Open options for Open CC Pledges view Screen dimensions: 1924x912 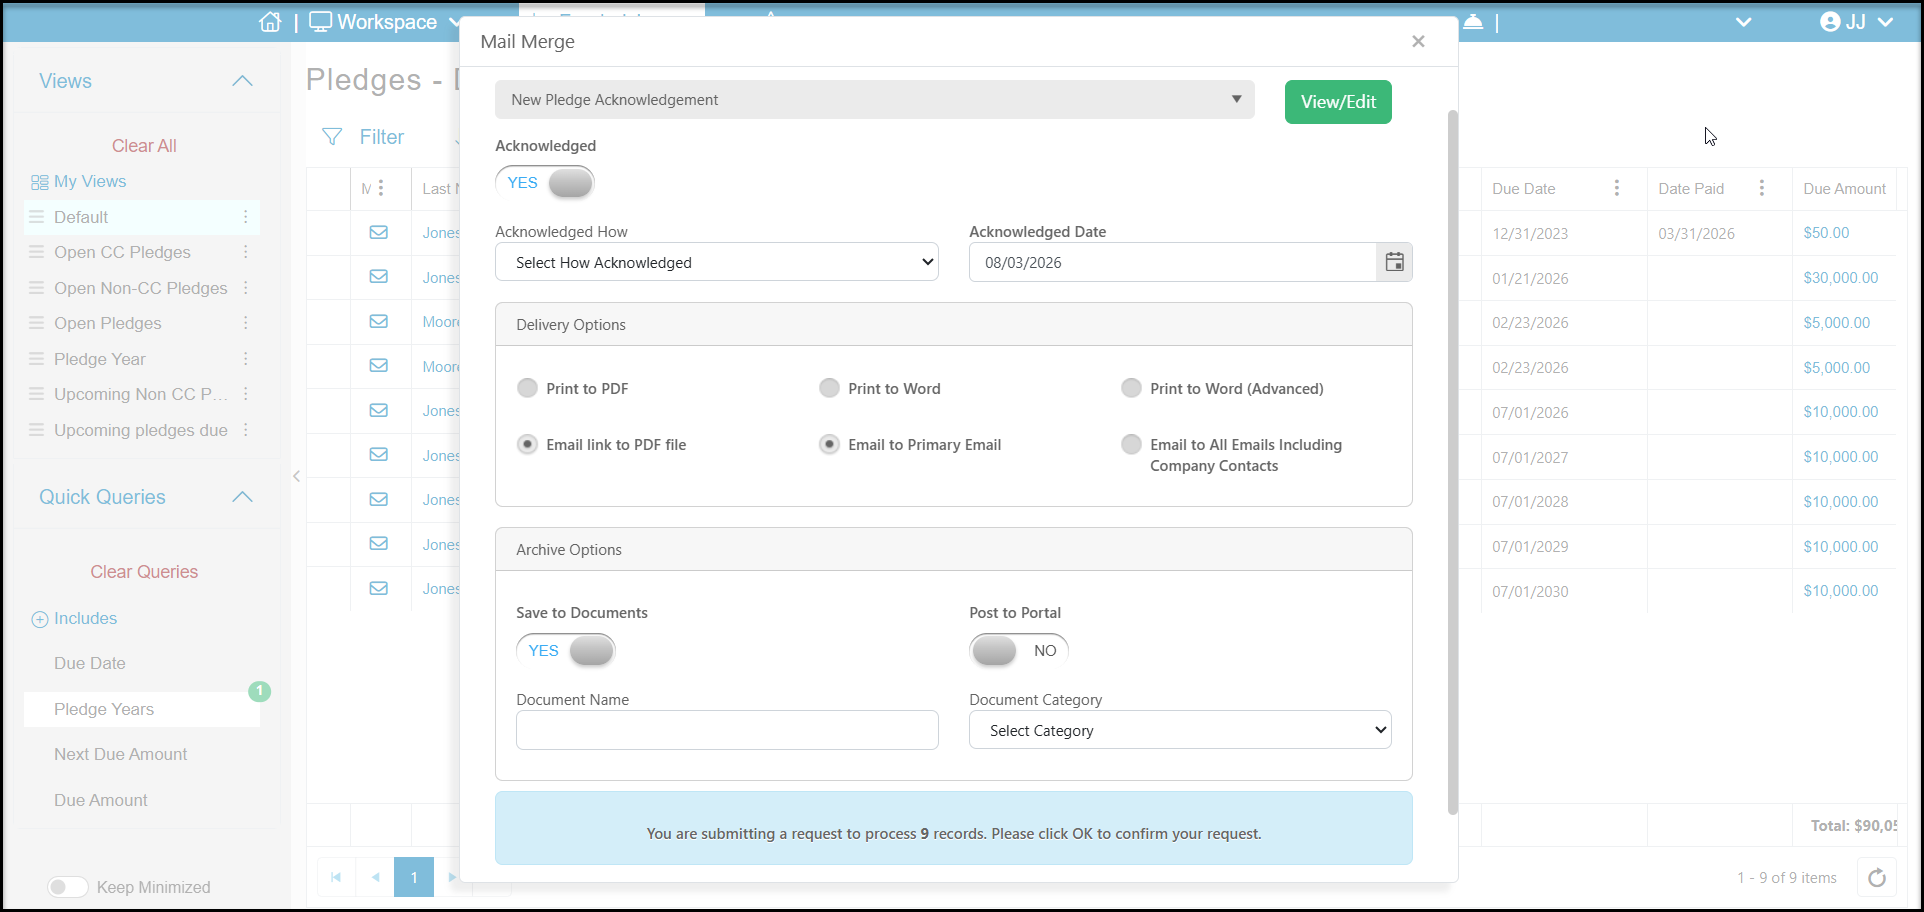click(246, 252)
